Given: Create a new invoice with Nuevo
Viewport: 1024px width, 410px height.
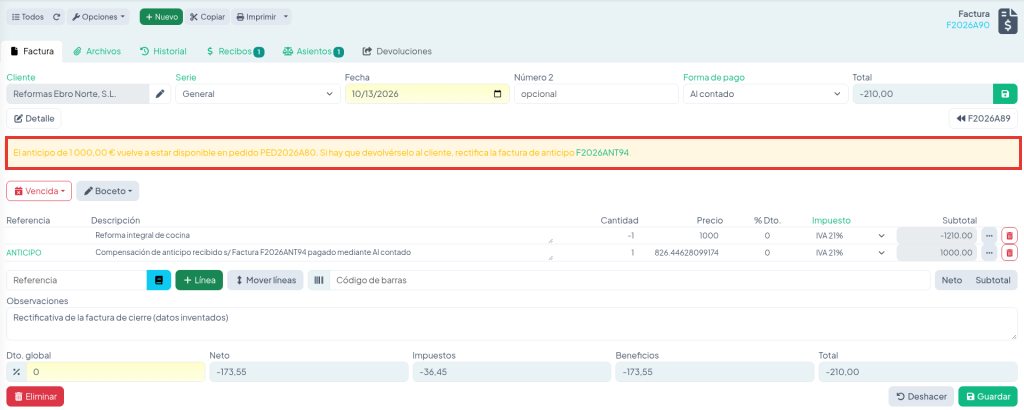Looking at the screenshot, I should tap(161, 17).
